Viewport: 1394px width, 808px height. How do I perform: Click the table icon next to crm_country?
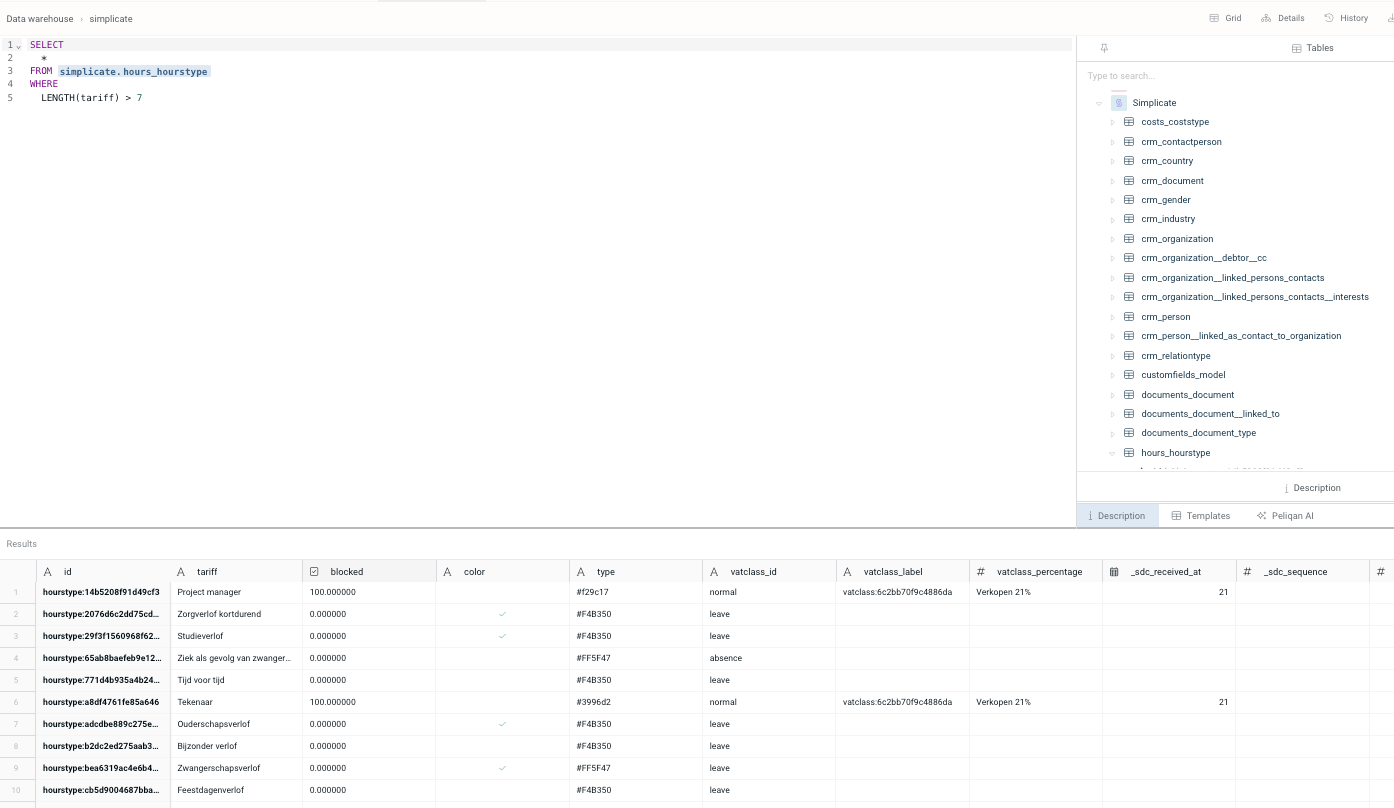1129,161
